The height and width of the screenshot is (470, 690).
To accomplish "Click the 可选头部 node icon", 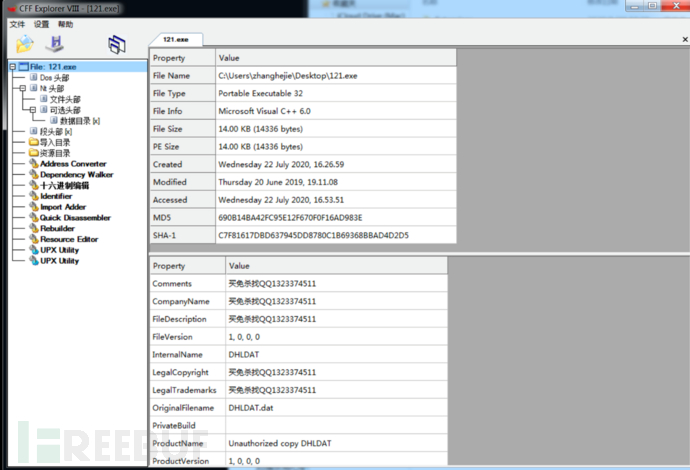I will 44,110.
